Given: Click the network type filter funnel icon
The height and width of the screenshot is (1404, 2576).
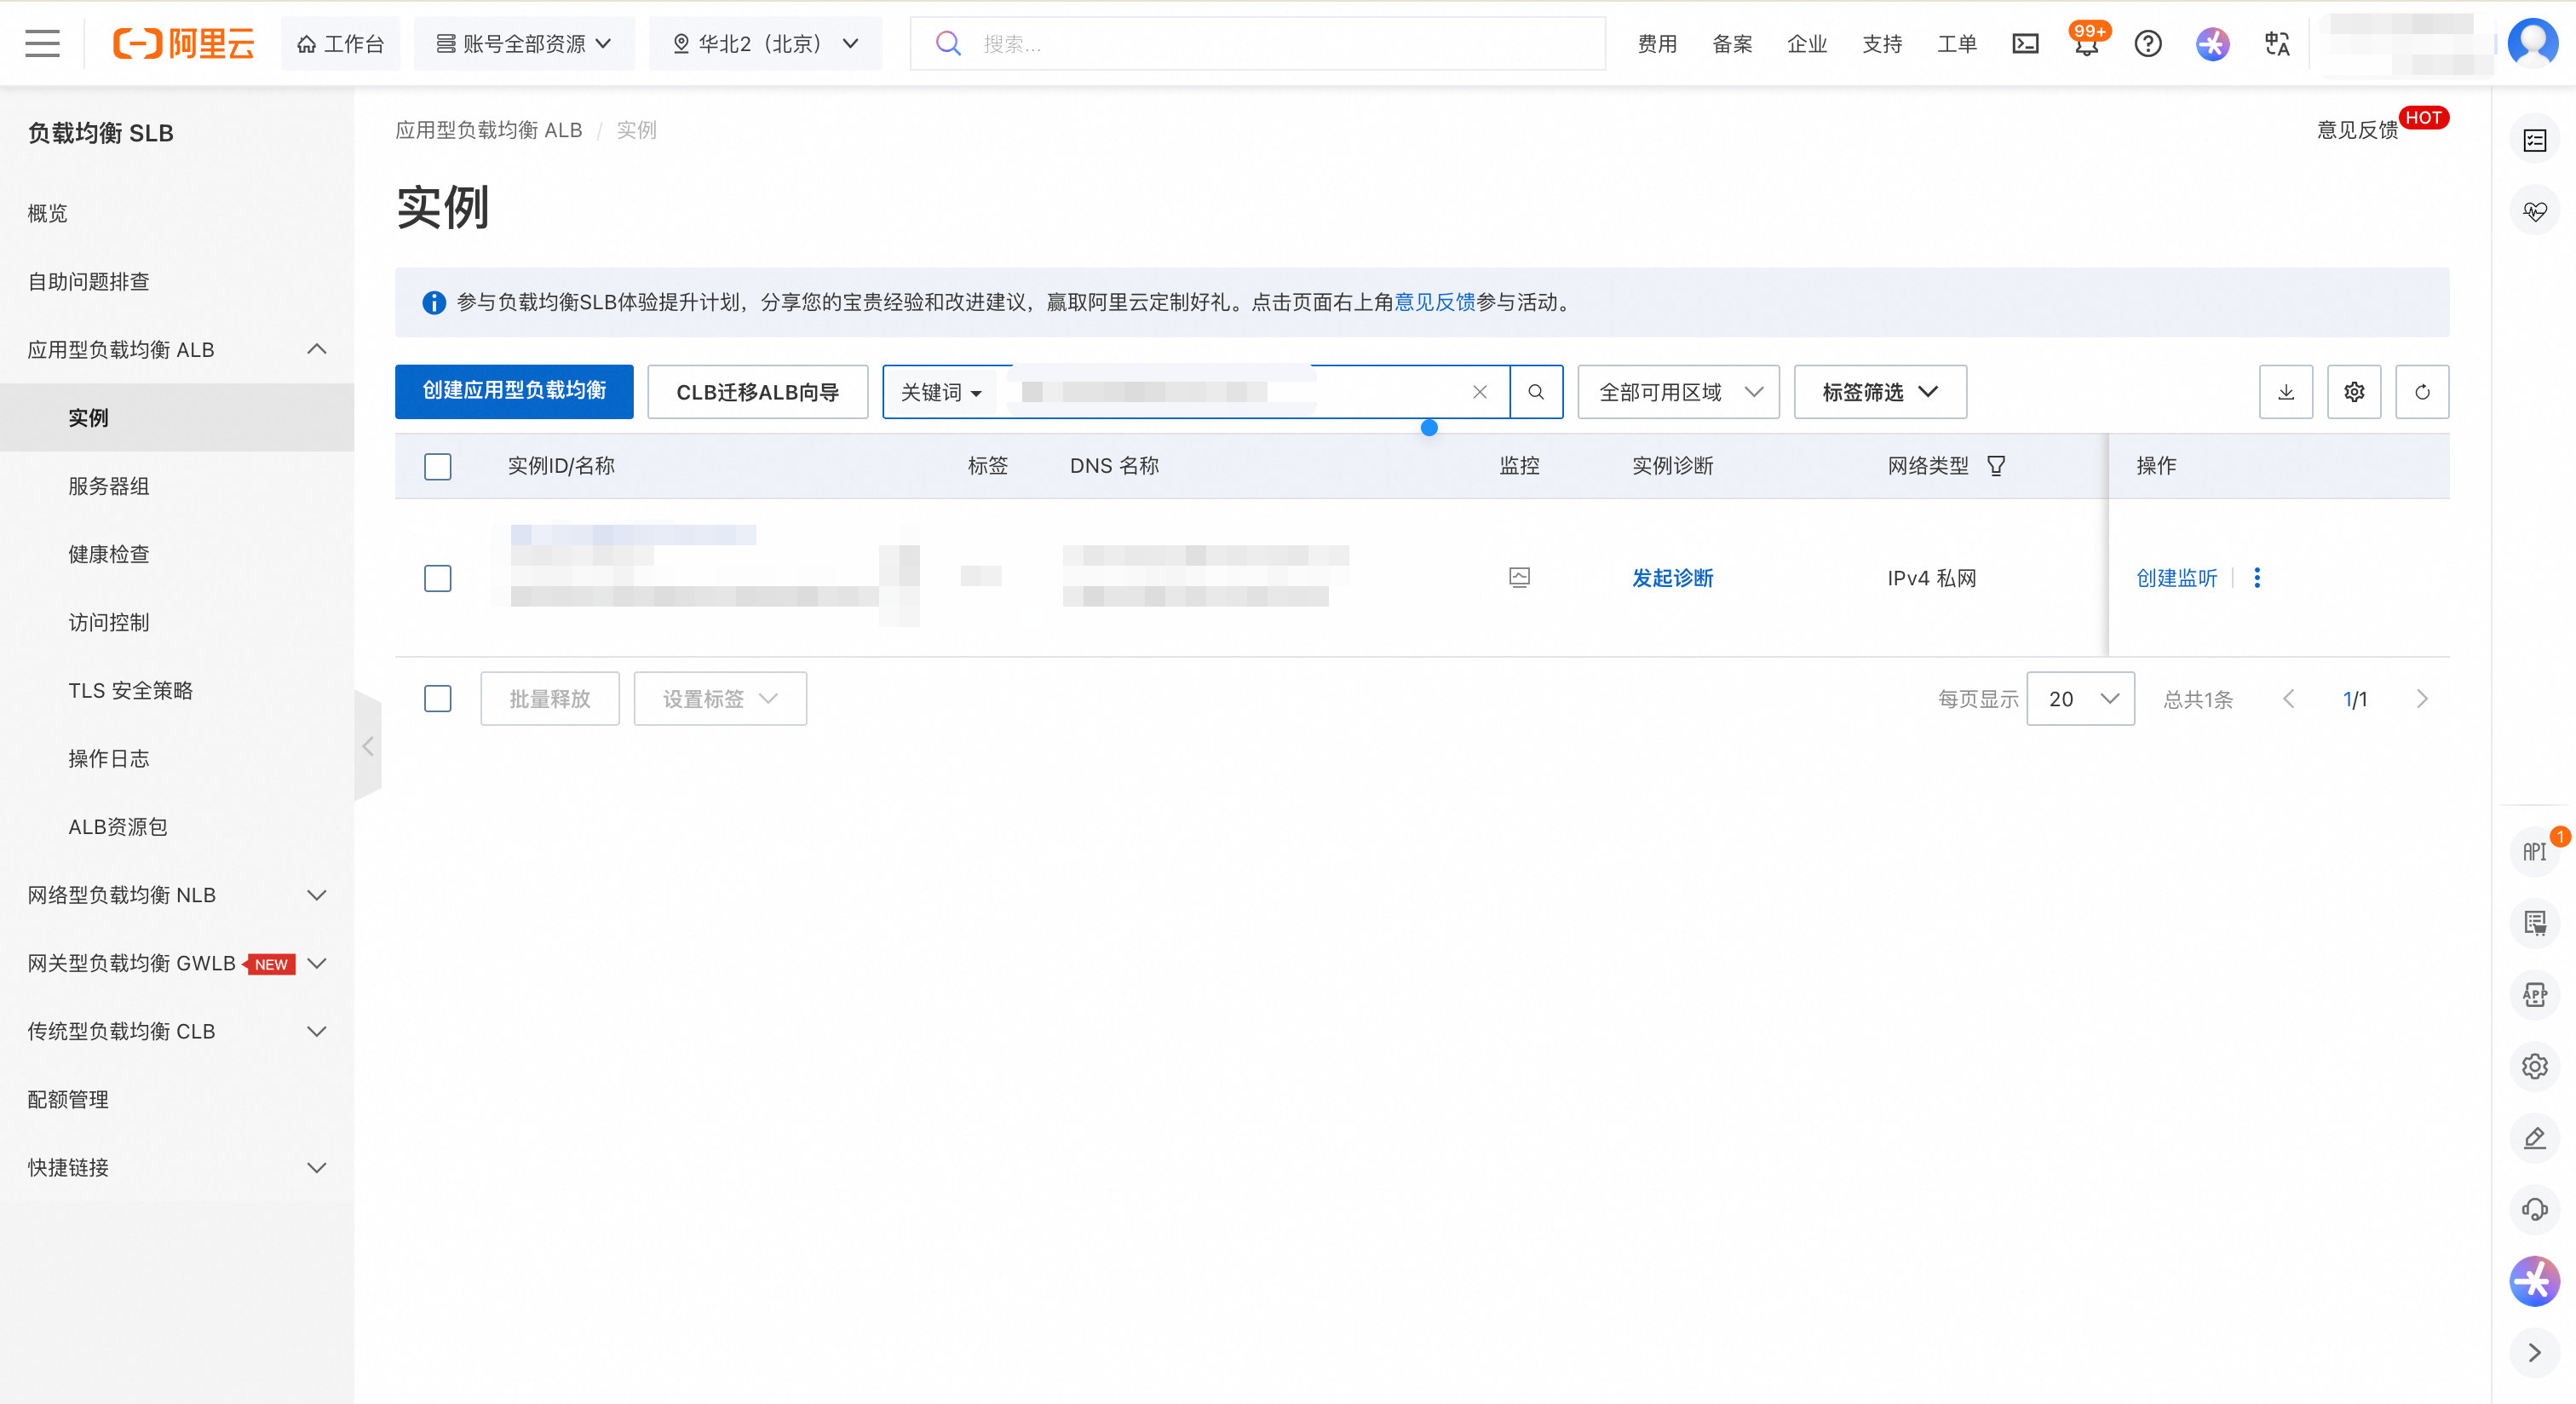Looking at the screenshot, I should click(1996, 466).
